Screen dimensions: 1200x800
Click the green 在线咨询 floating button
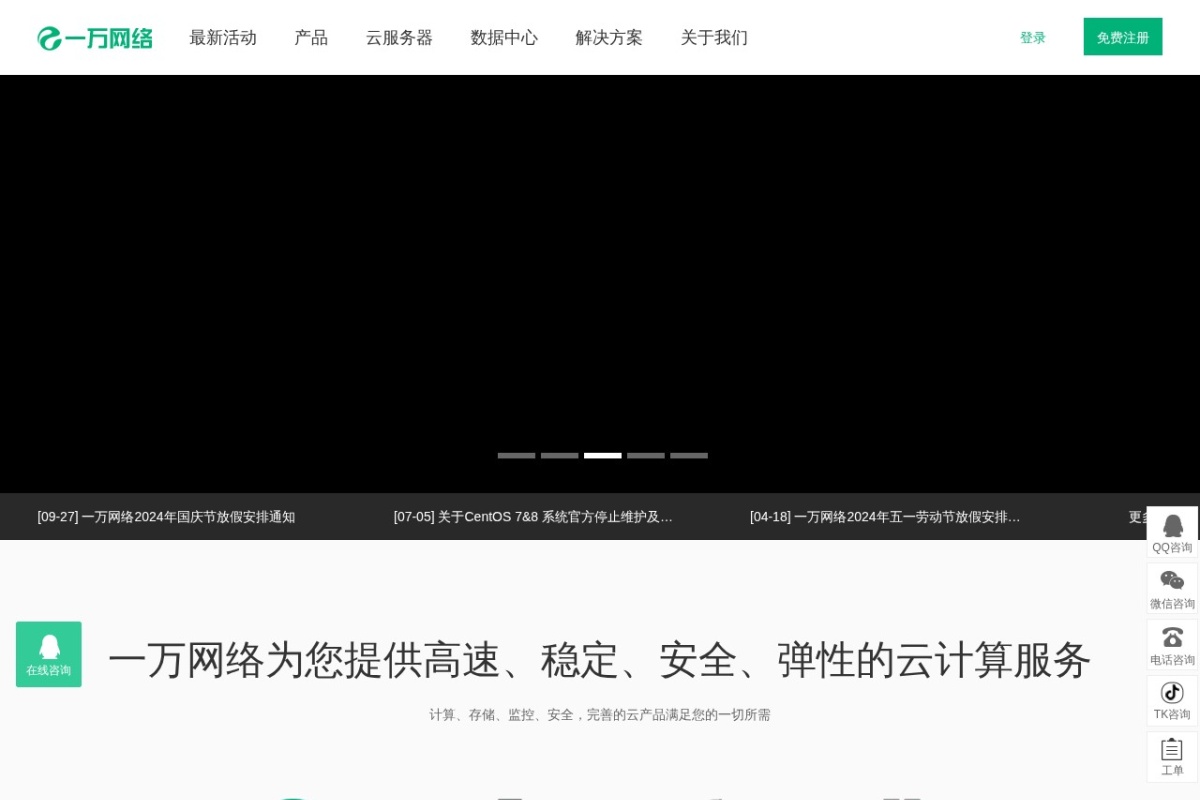[49, 654]
